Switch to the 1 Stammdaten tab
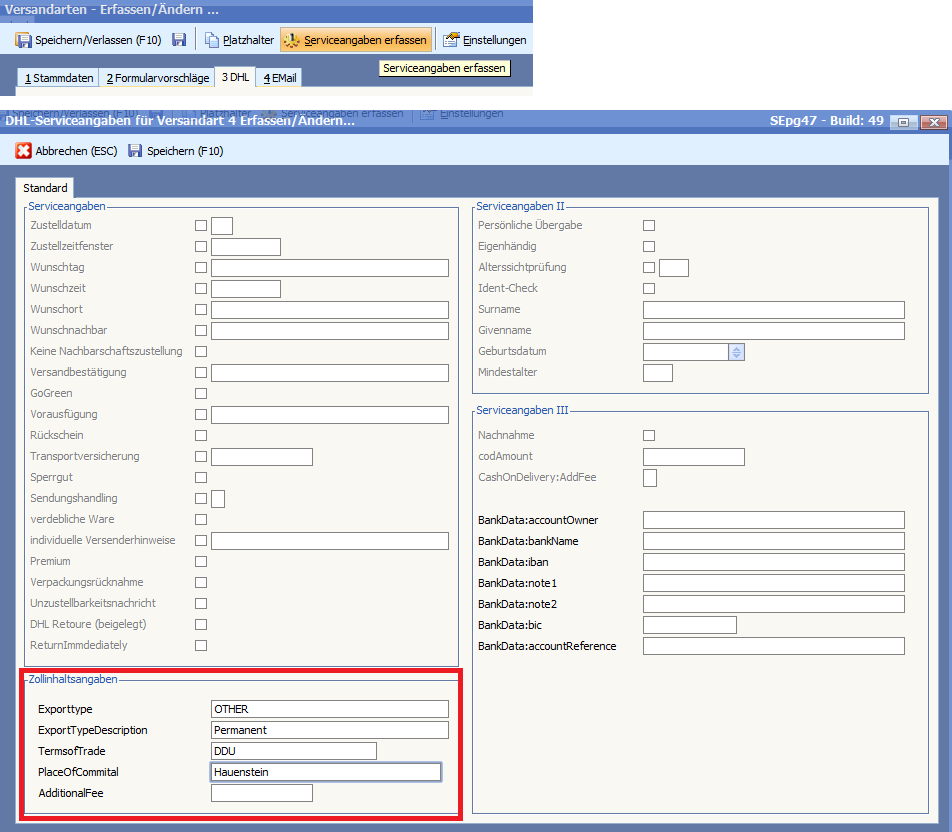Screen dimensions: 952x832 point(59,78)
